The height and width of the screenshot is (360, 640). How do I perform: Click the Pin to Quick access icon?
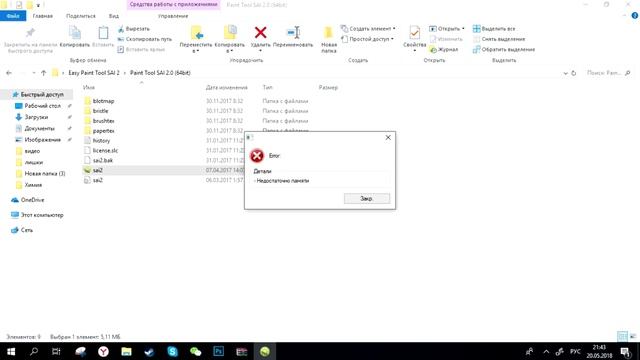coord(30,33)
